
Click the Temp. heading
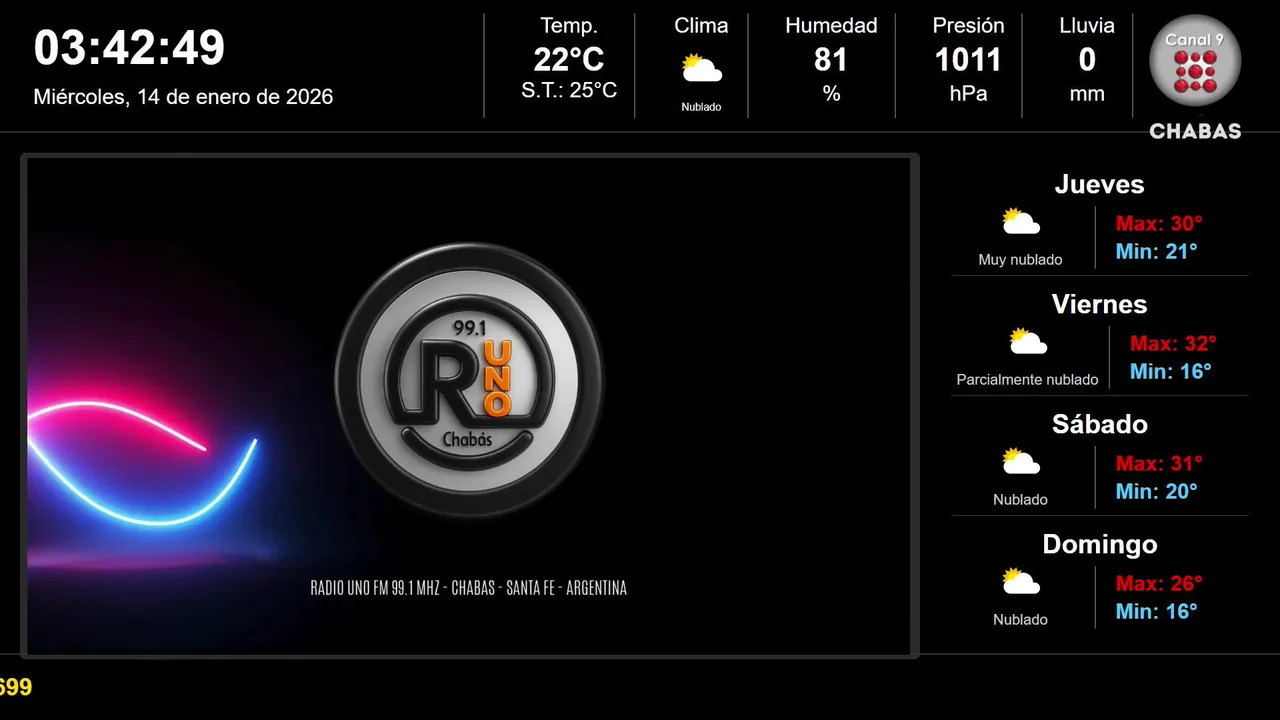(x=569, y=26)
